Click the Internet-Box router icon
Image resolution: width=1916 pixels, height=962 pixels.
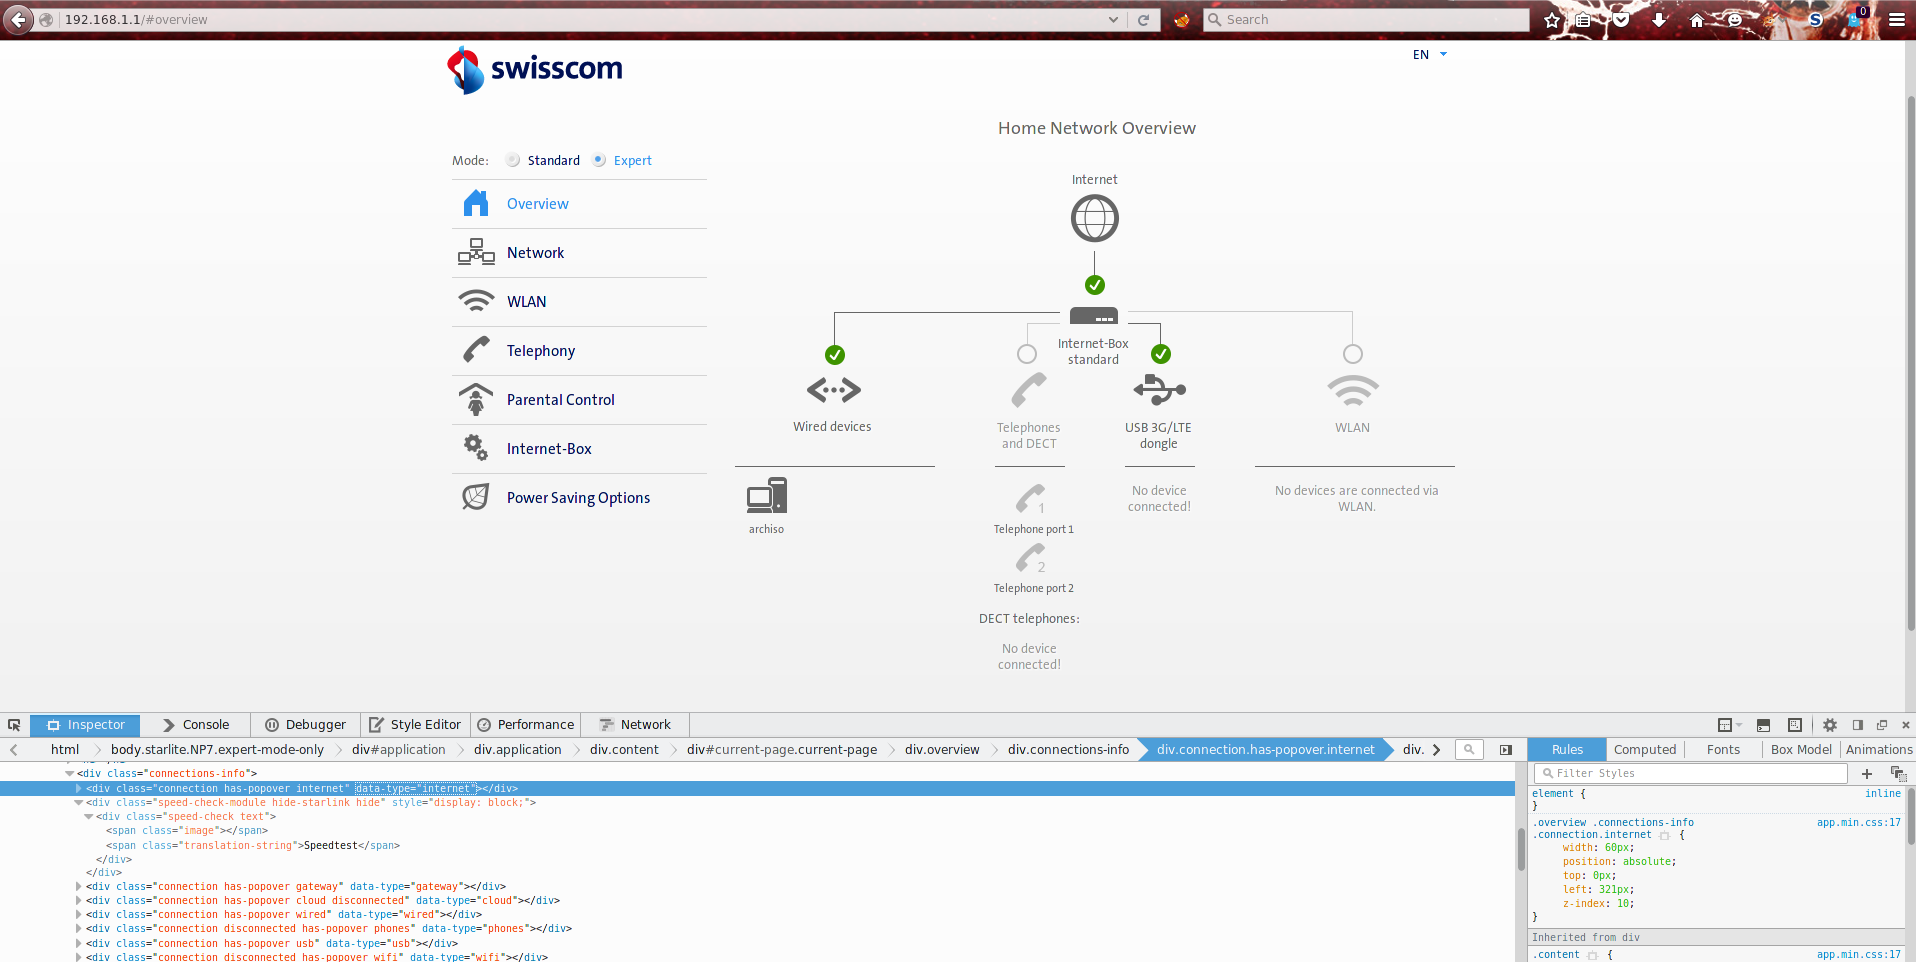(1094, 316)
